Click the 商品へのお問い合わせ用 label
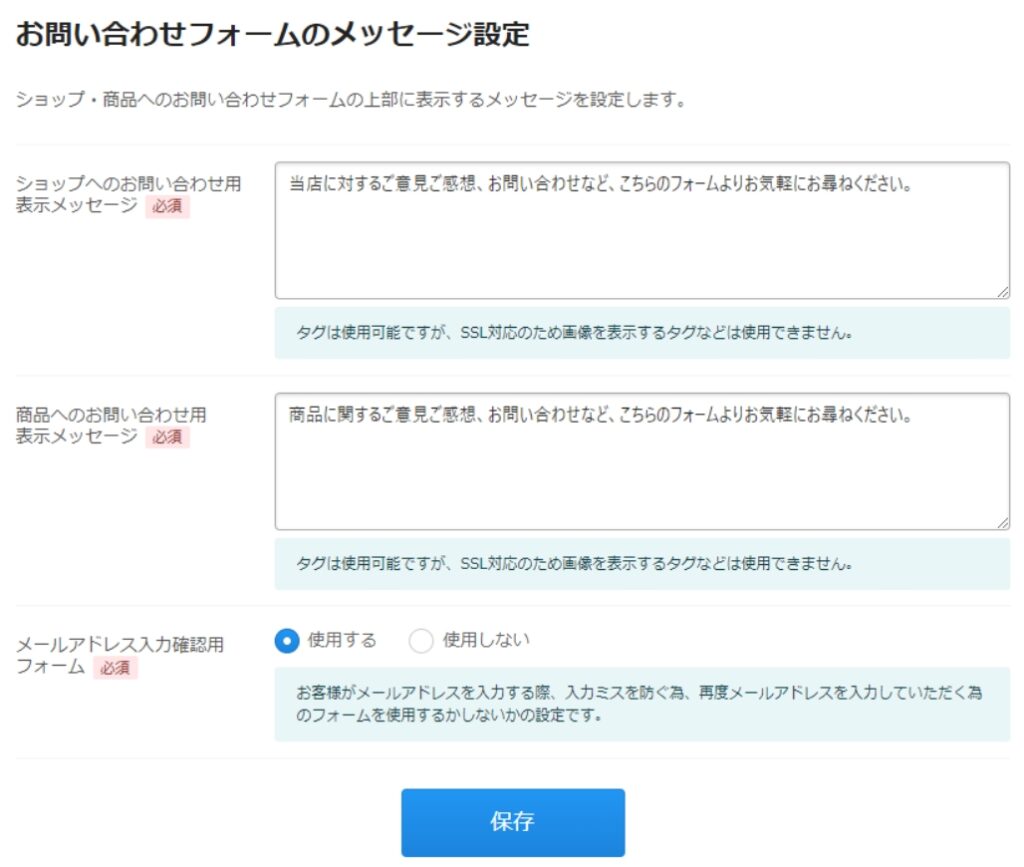Viewport: 1024px width, 867px height. coord(111,414)
